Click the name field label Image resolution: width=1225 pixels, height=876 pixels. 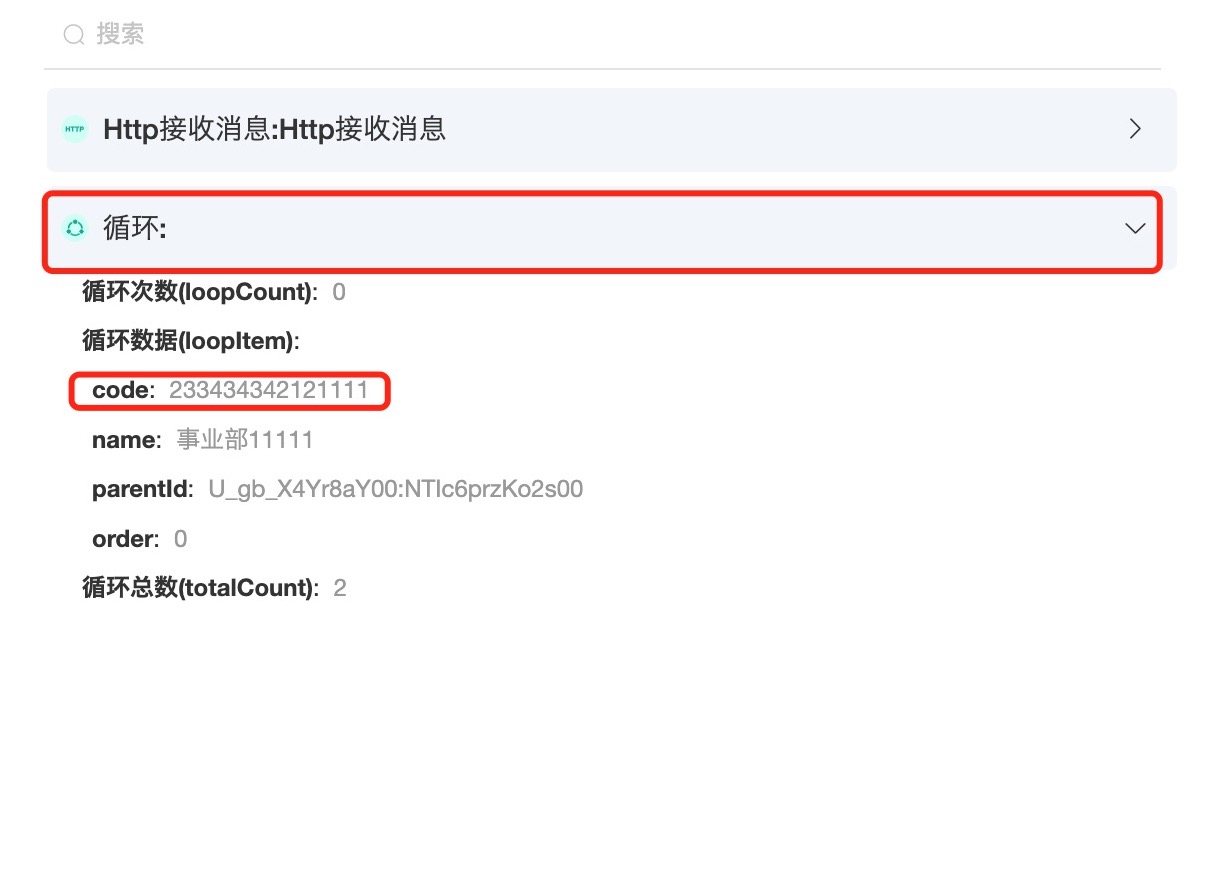(126, 440)
